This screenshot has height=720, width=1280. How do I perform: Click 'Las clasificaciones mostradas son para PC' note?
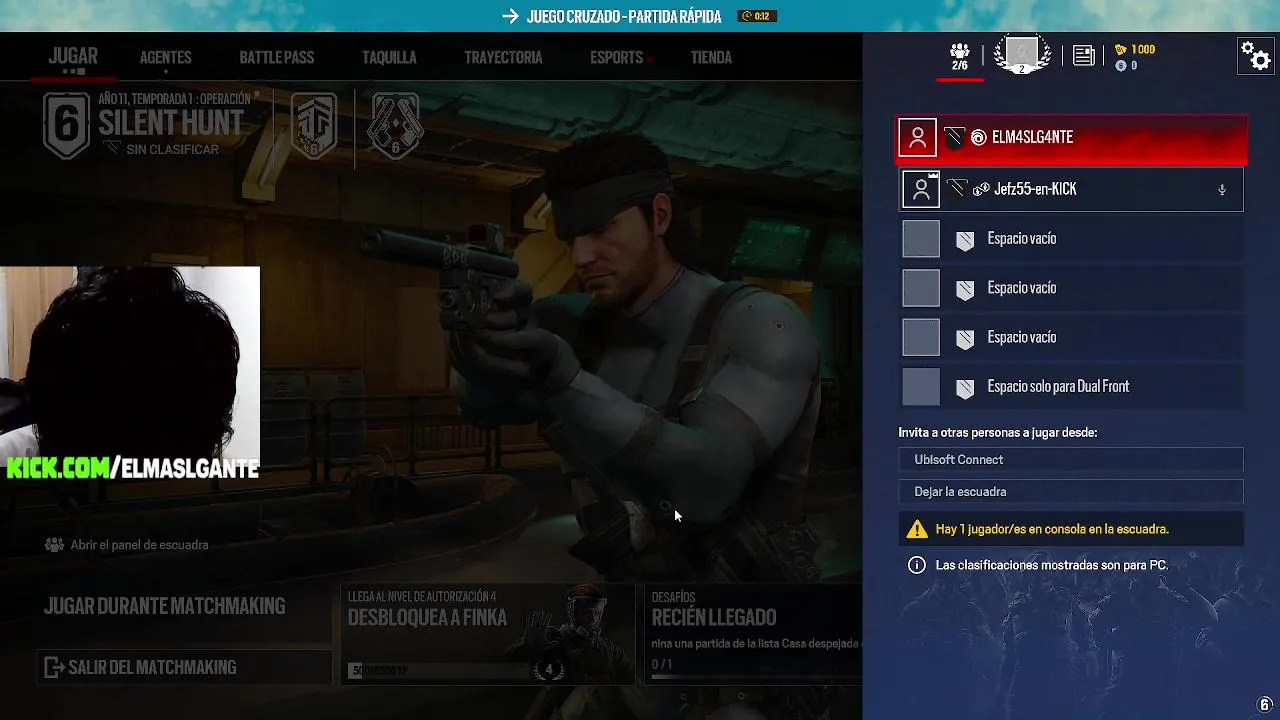tap(1052, 565)
